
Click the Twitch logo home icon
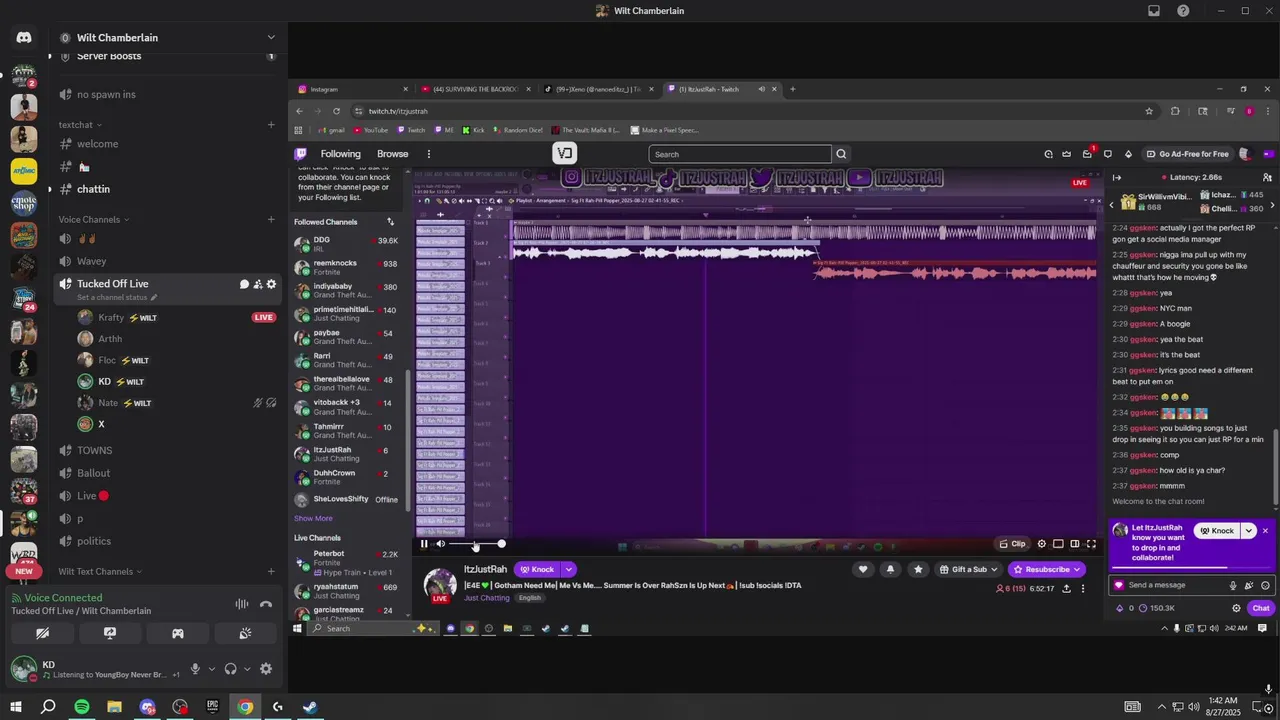[x=300, y=154]
